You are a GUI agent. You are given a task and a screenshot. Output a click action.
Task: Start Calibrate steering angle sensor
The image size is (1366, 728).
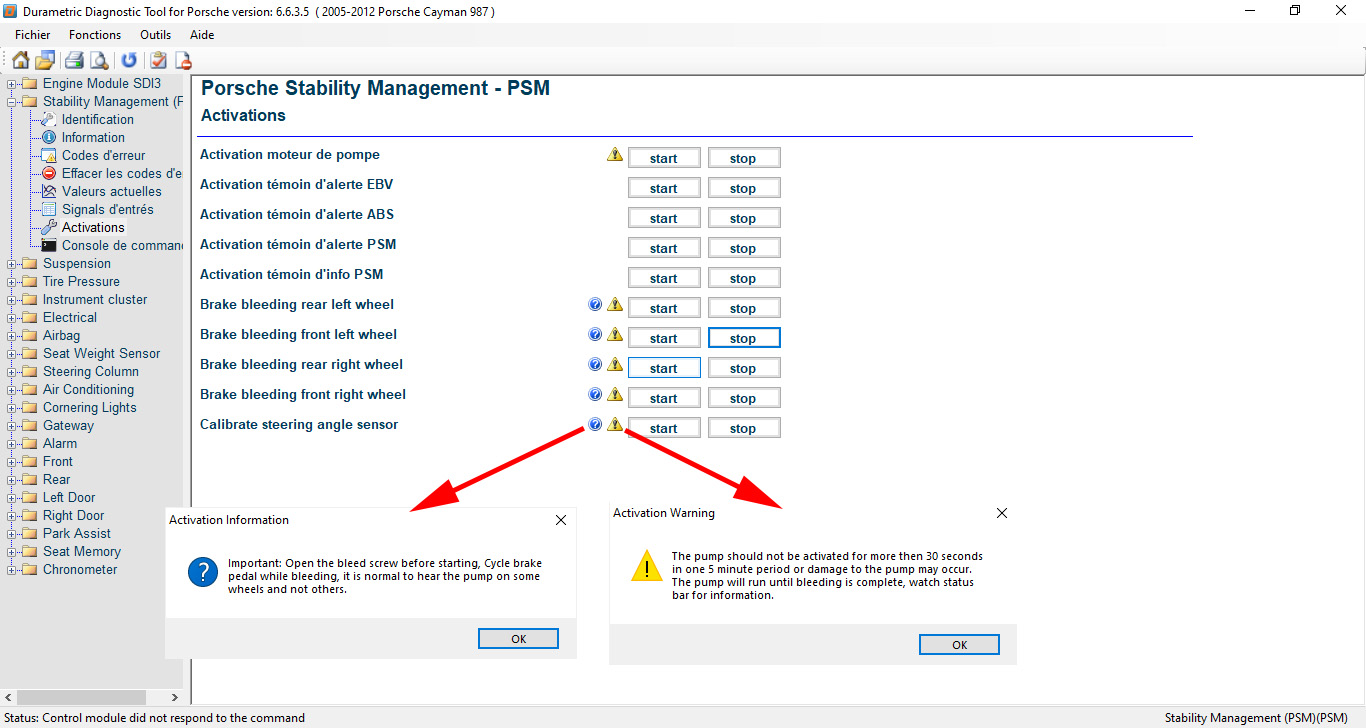pyautogui.click(x=664, y=428)
